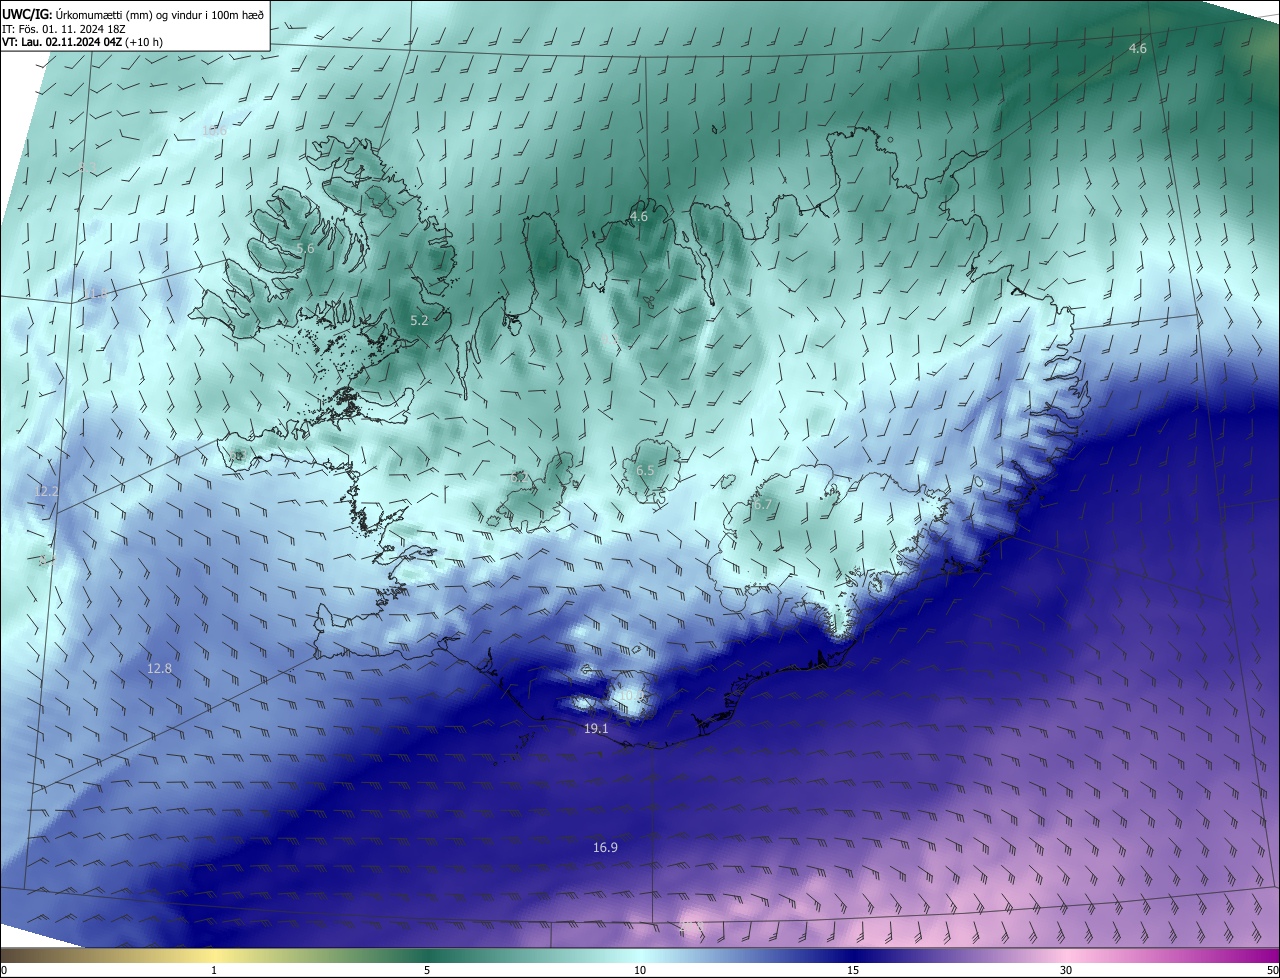Click the 5.6 value on the Westfjords
This screenshot has width=1280, height=978.
[306, 248]
